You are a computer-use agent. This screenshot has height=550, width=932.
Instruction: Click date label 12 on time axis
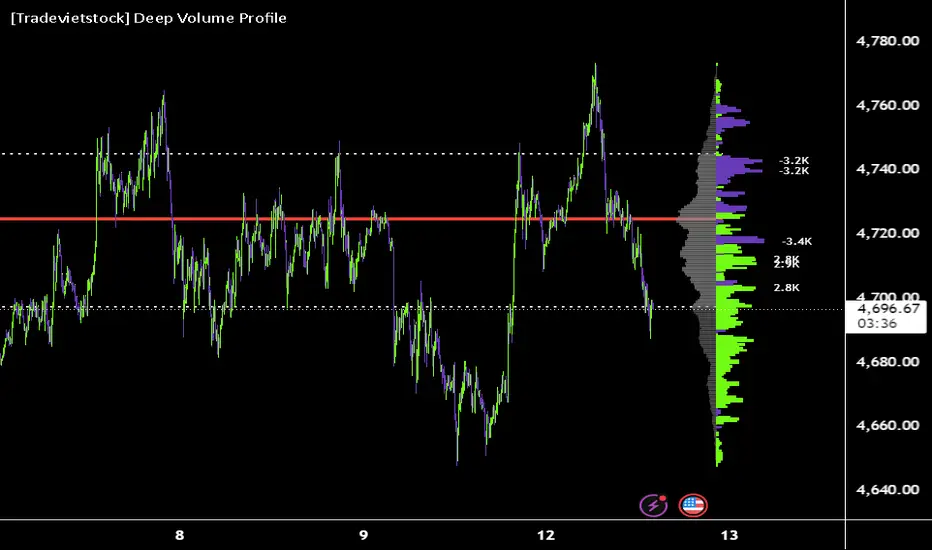(546, 535)
